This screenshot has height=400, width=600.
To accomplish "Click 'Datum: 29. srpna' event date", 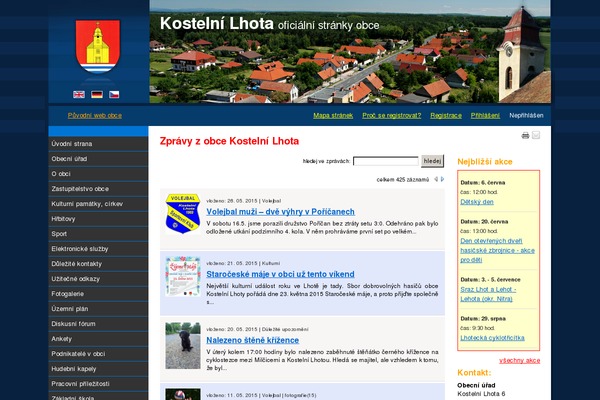I will click(x=483, y=318).
